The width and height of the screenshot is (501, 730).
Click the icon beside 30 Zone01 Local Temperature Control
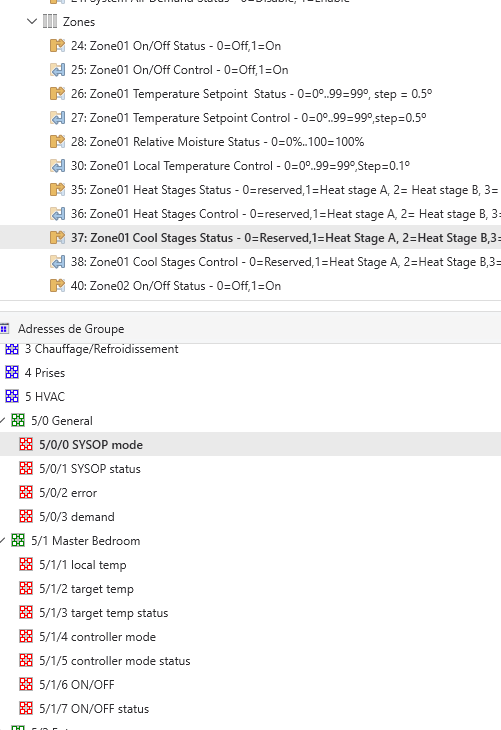tap(57, 166)
